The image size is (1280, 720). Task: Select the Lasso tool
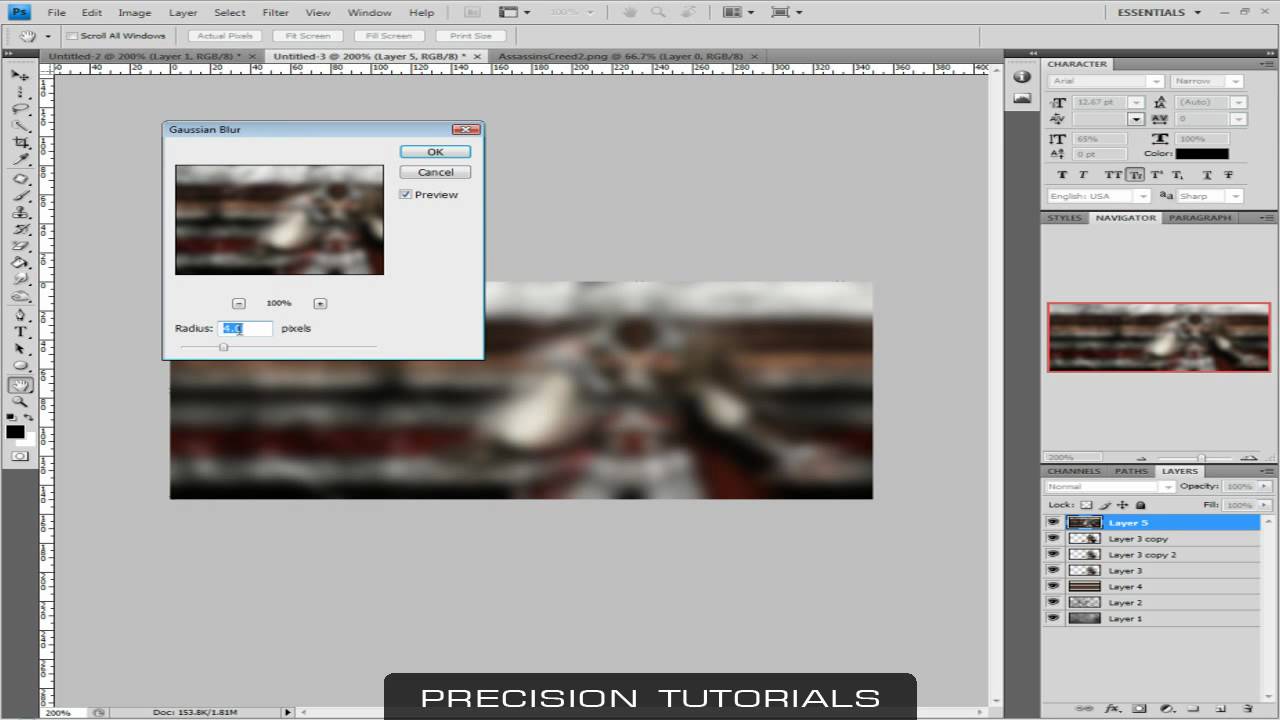19,108
